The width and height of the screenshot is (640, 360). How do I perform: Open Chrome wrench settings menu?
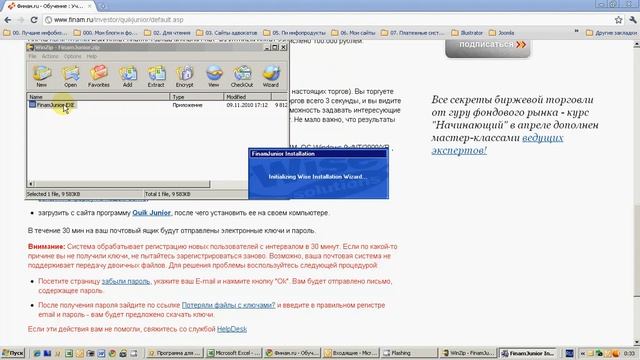click(x=633, y=20)
